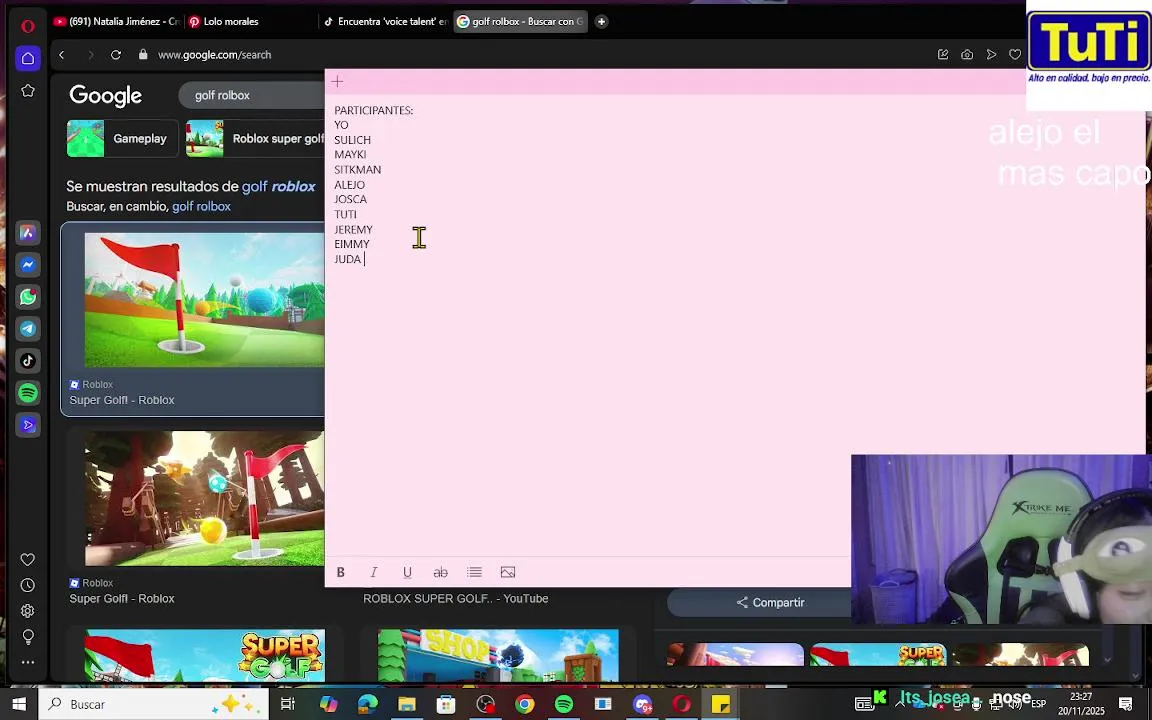Open the forest Super Golf thumbnail
The image size is (1152, 720).
coord(204,499)
